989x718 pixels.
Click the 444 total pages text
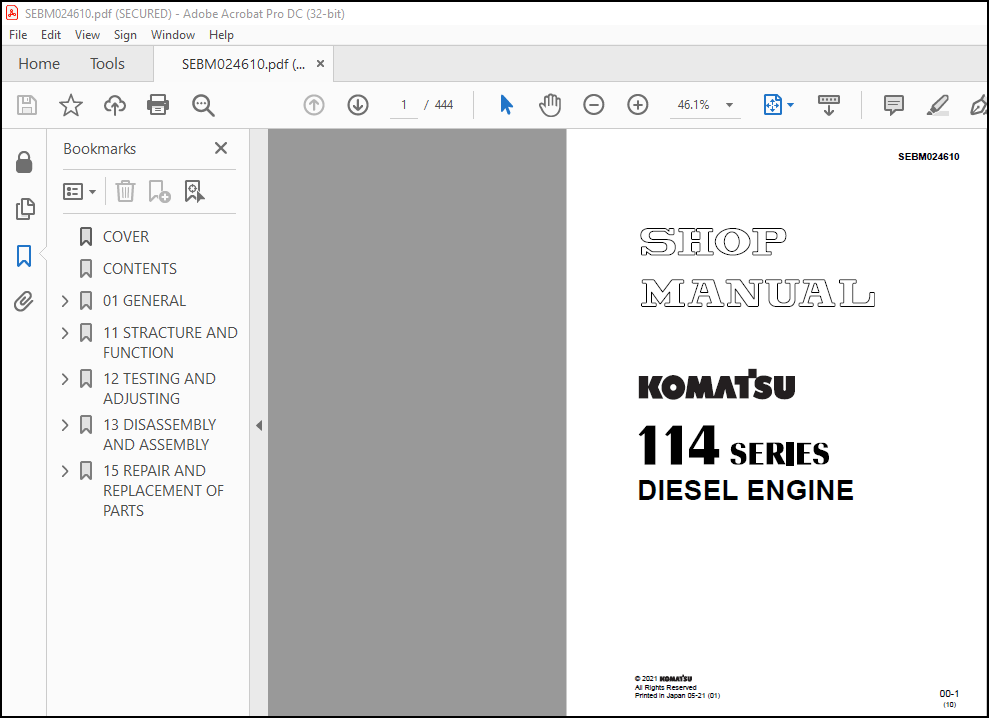click(444, 105)
